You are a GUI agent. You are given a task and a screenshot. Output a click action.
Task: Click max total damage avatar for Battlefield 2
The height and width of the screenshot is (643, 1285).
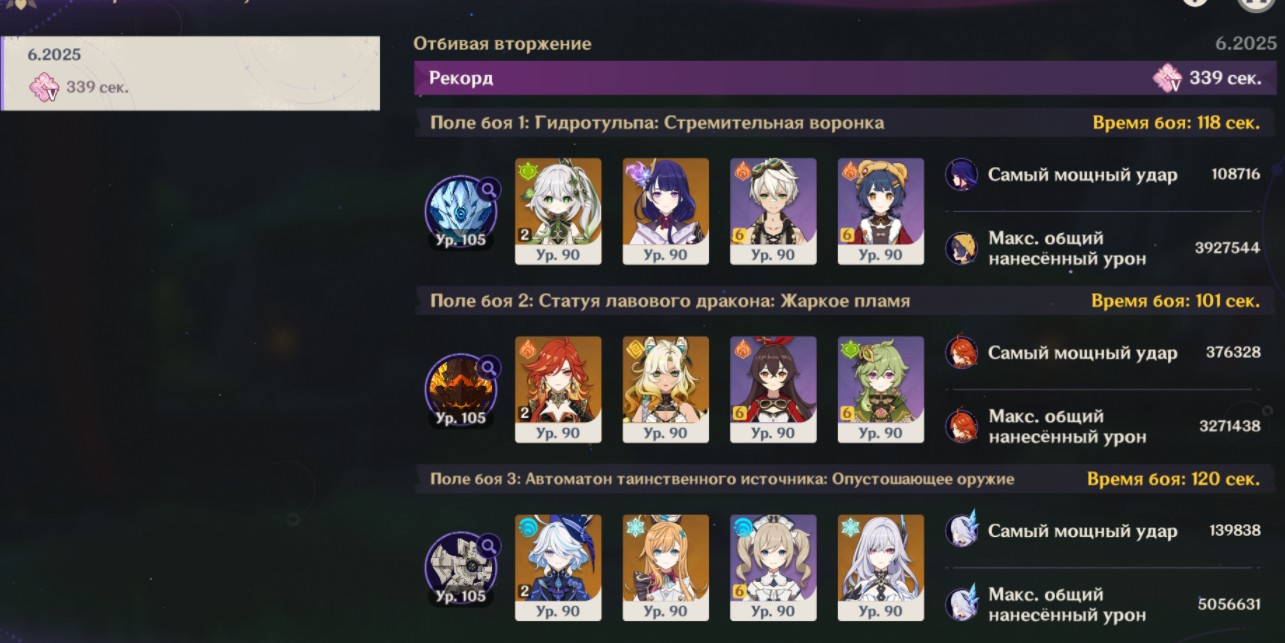click(962, 426)
